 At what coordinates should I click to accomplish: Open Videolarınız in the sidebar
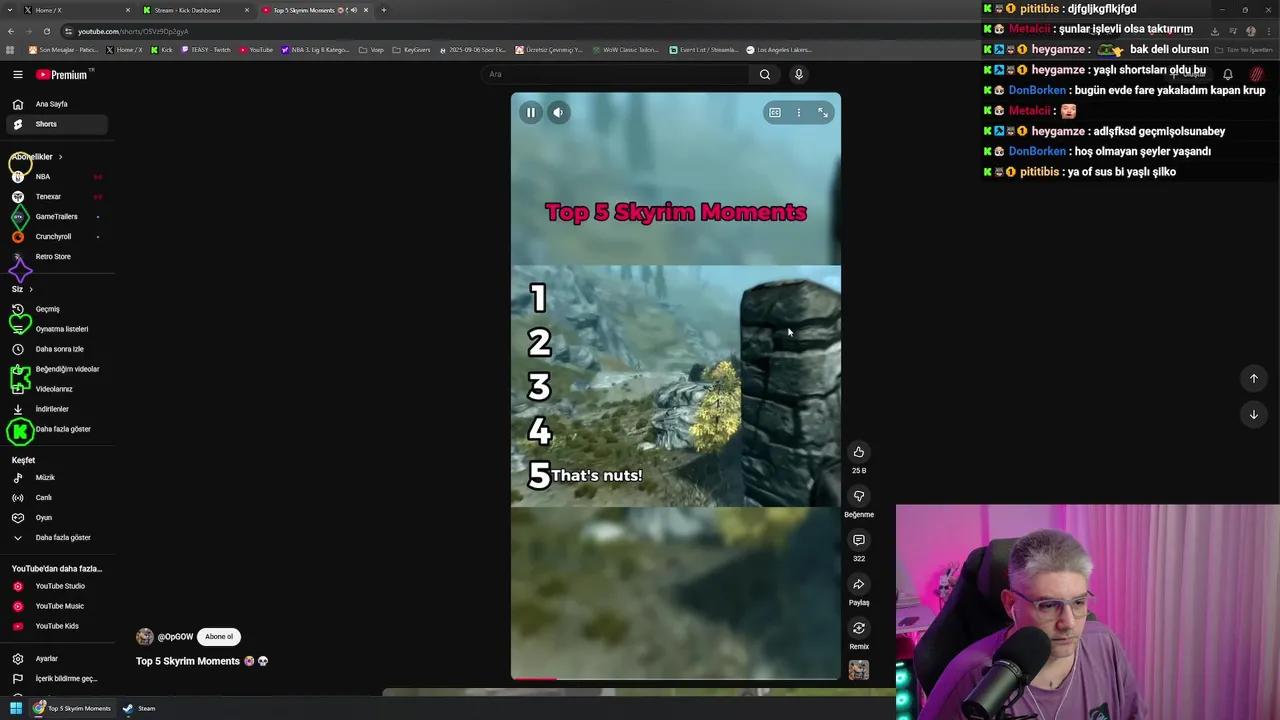[57, 389]
